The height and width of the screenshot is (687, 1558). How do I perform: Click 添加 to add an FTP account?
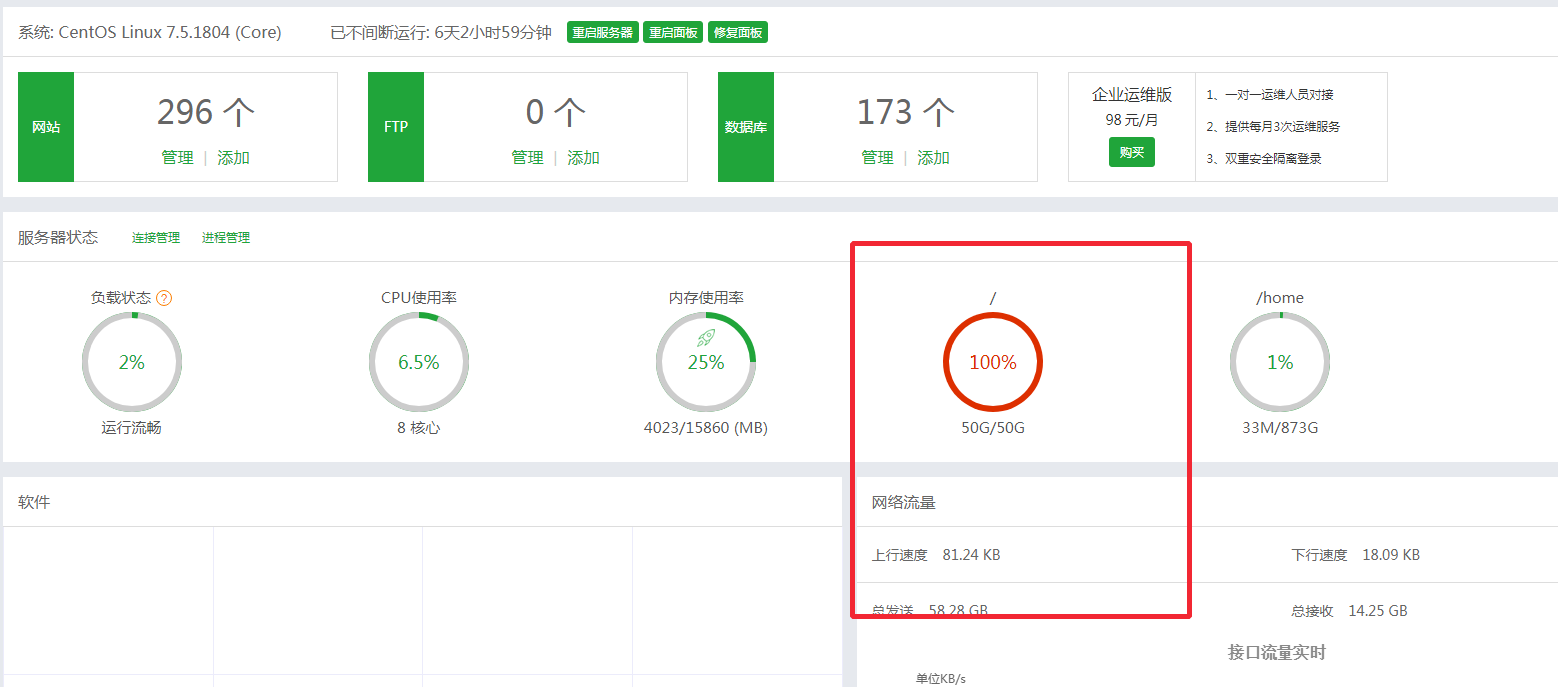pos(584,158)
